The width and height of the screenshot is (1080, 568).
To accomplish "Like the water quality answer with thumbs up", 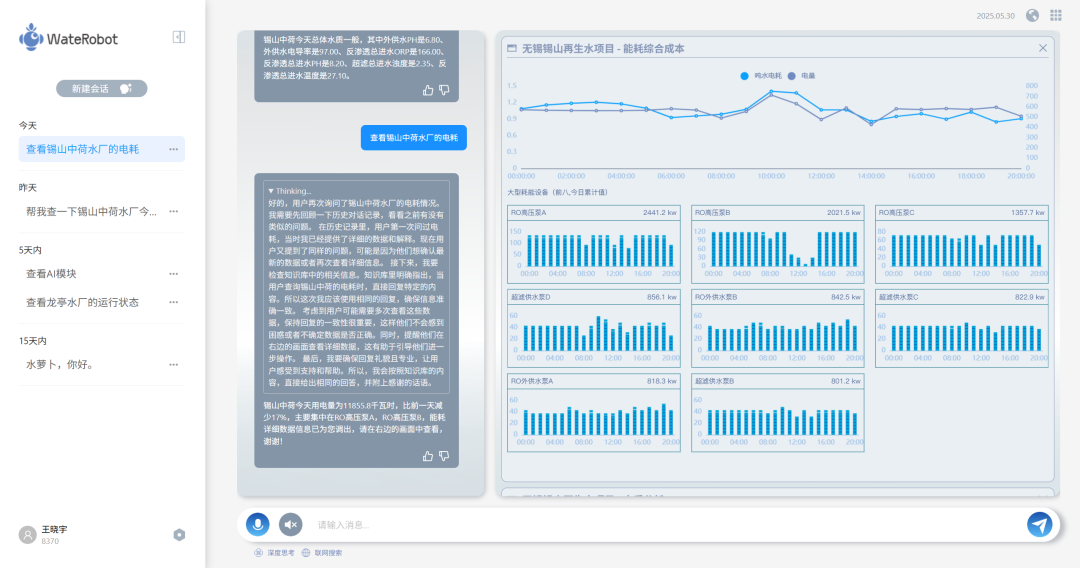I will point(428,90).
